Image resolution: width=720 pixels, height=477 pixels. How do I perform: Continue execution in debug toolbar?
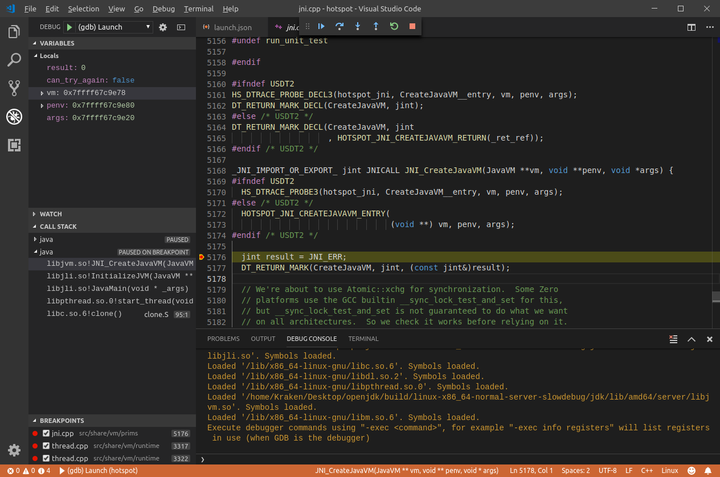pyautogui.click(x=321, y=26)
